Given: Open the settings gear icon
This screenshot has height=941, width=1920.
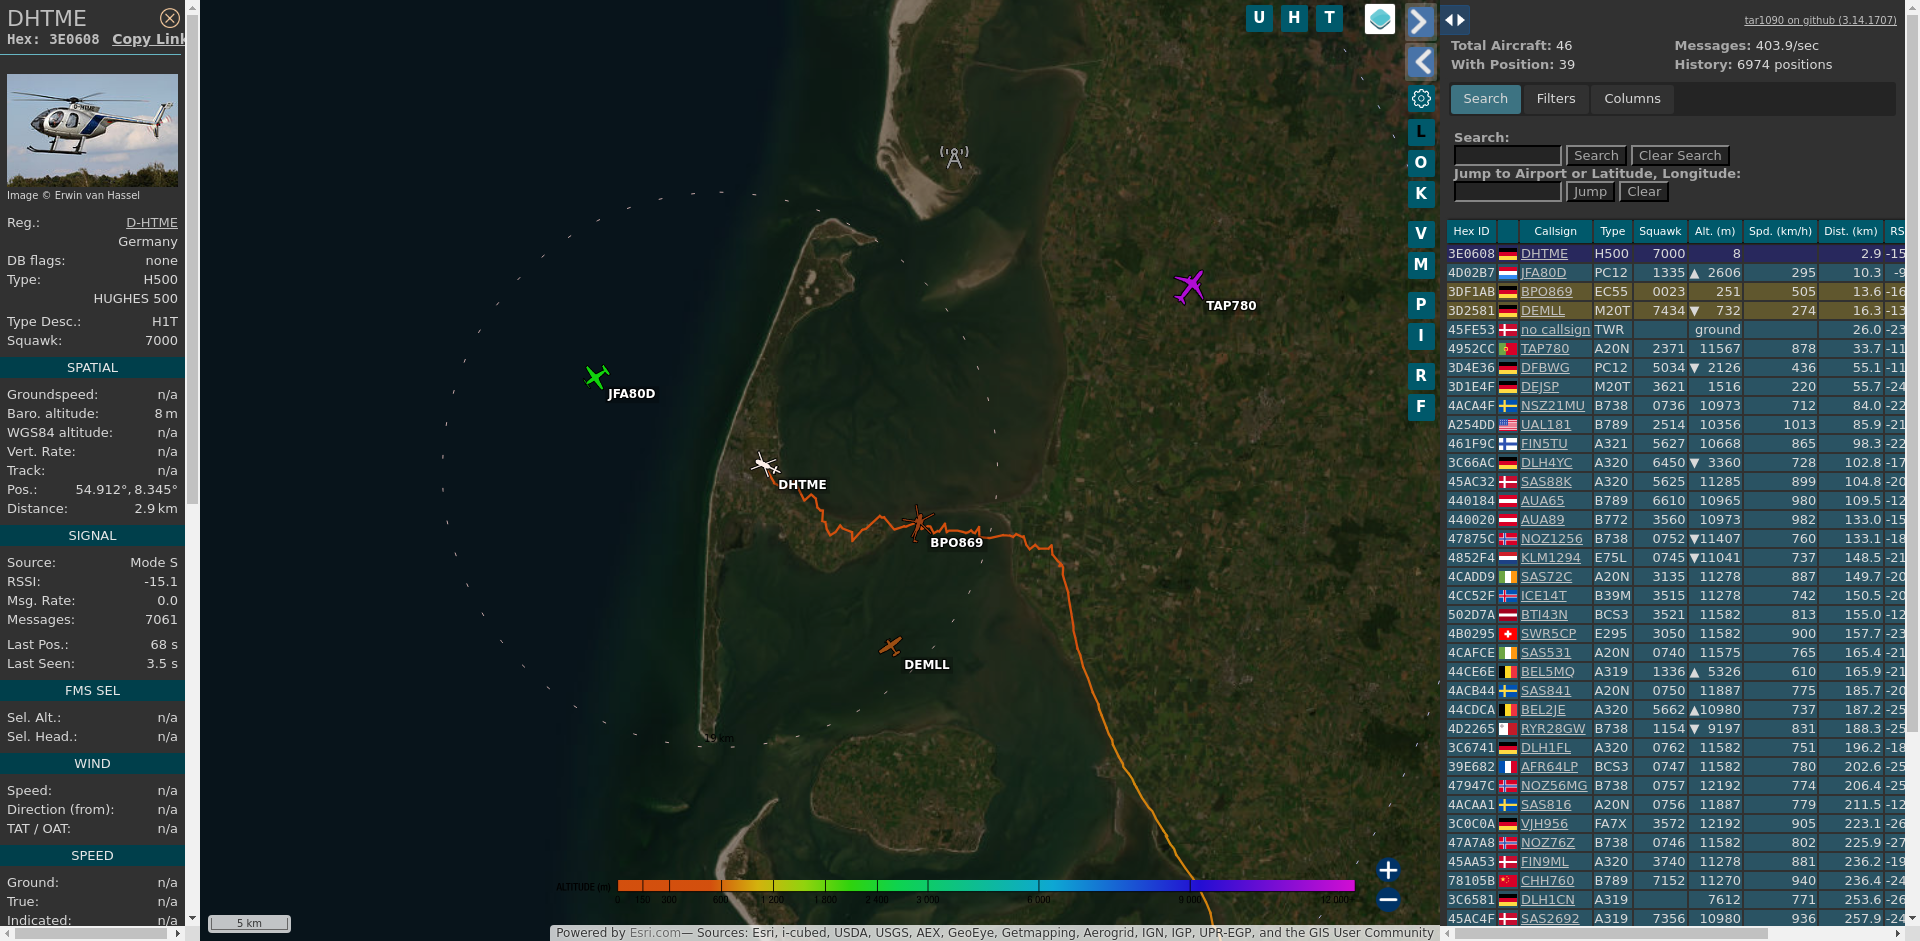Looking at the screenshot, I should pos(1421,99).
